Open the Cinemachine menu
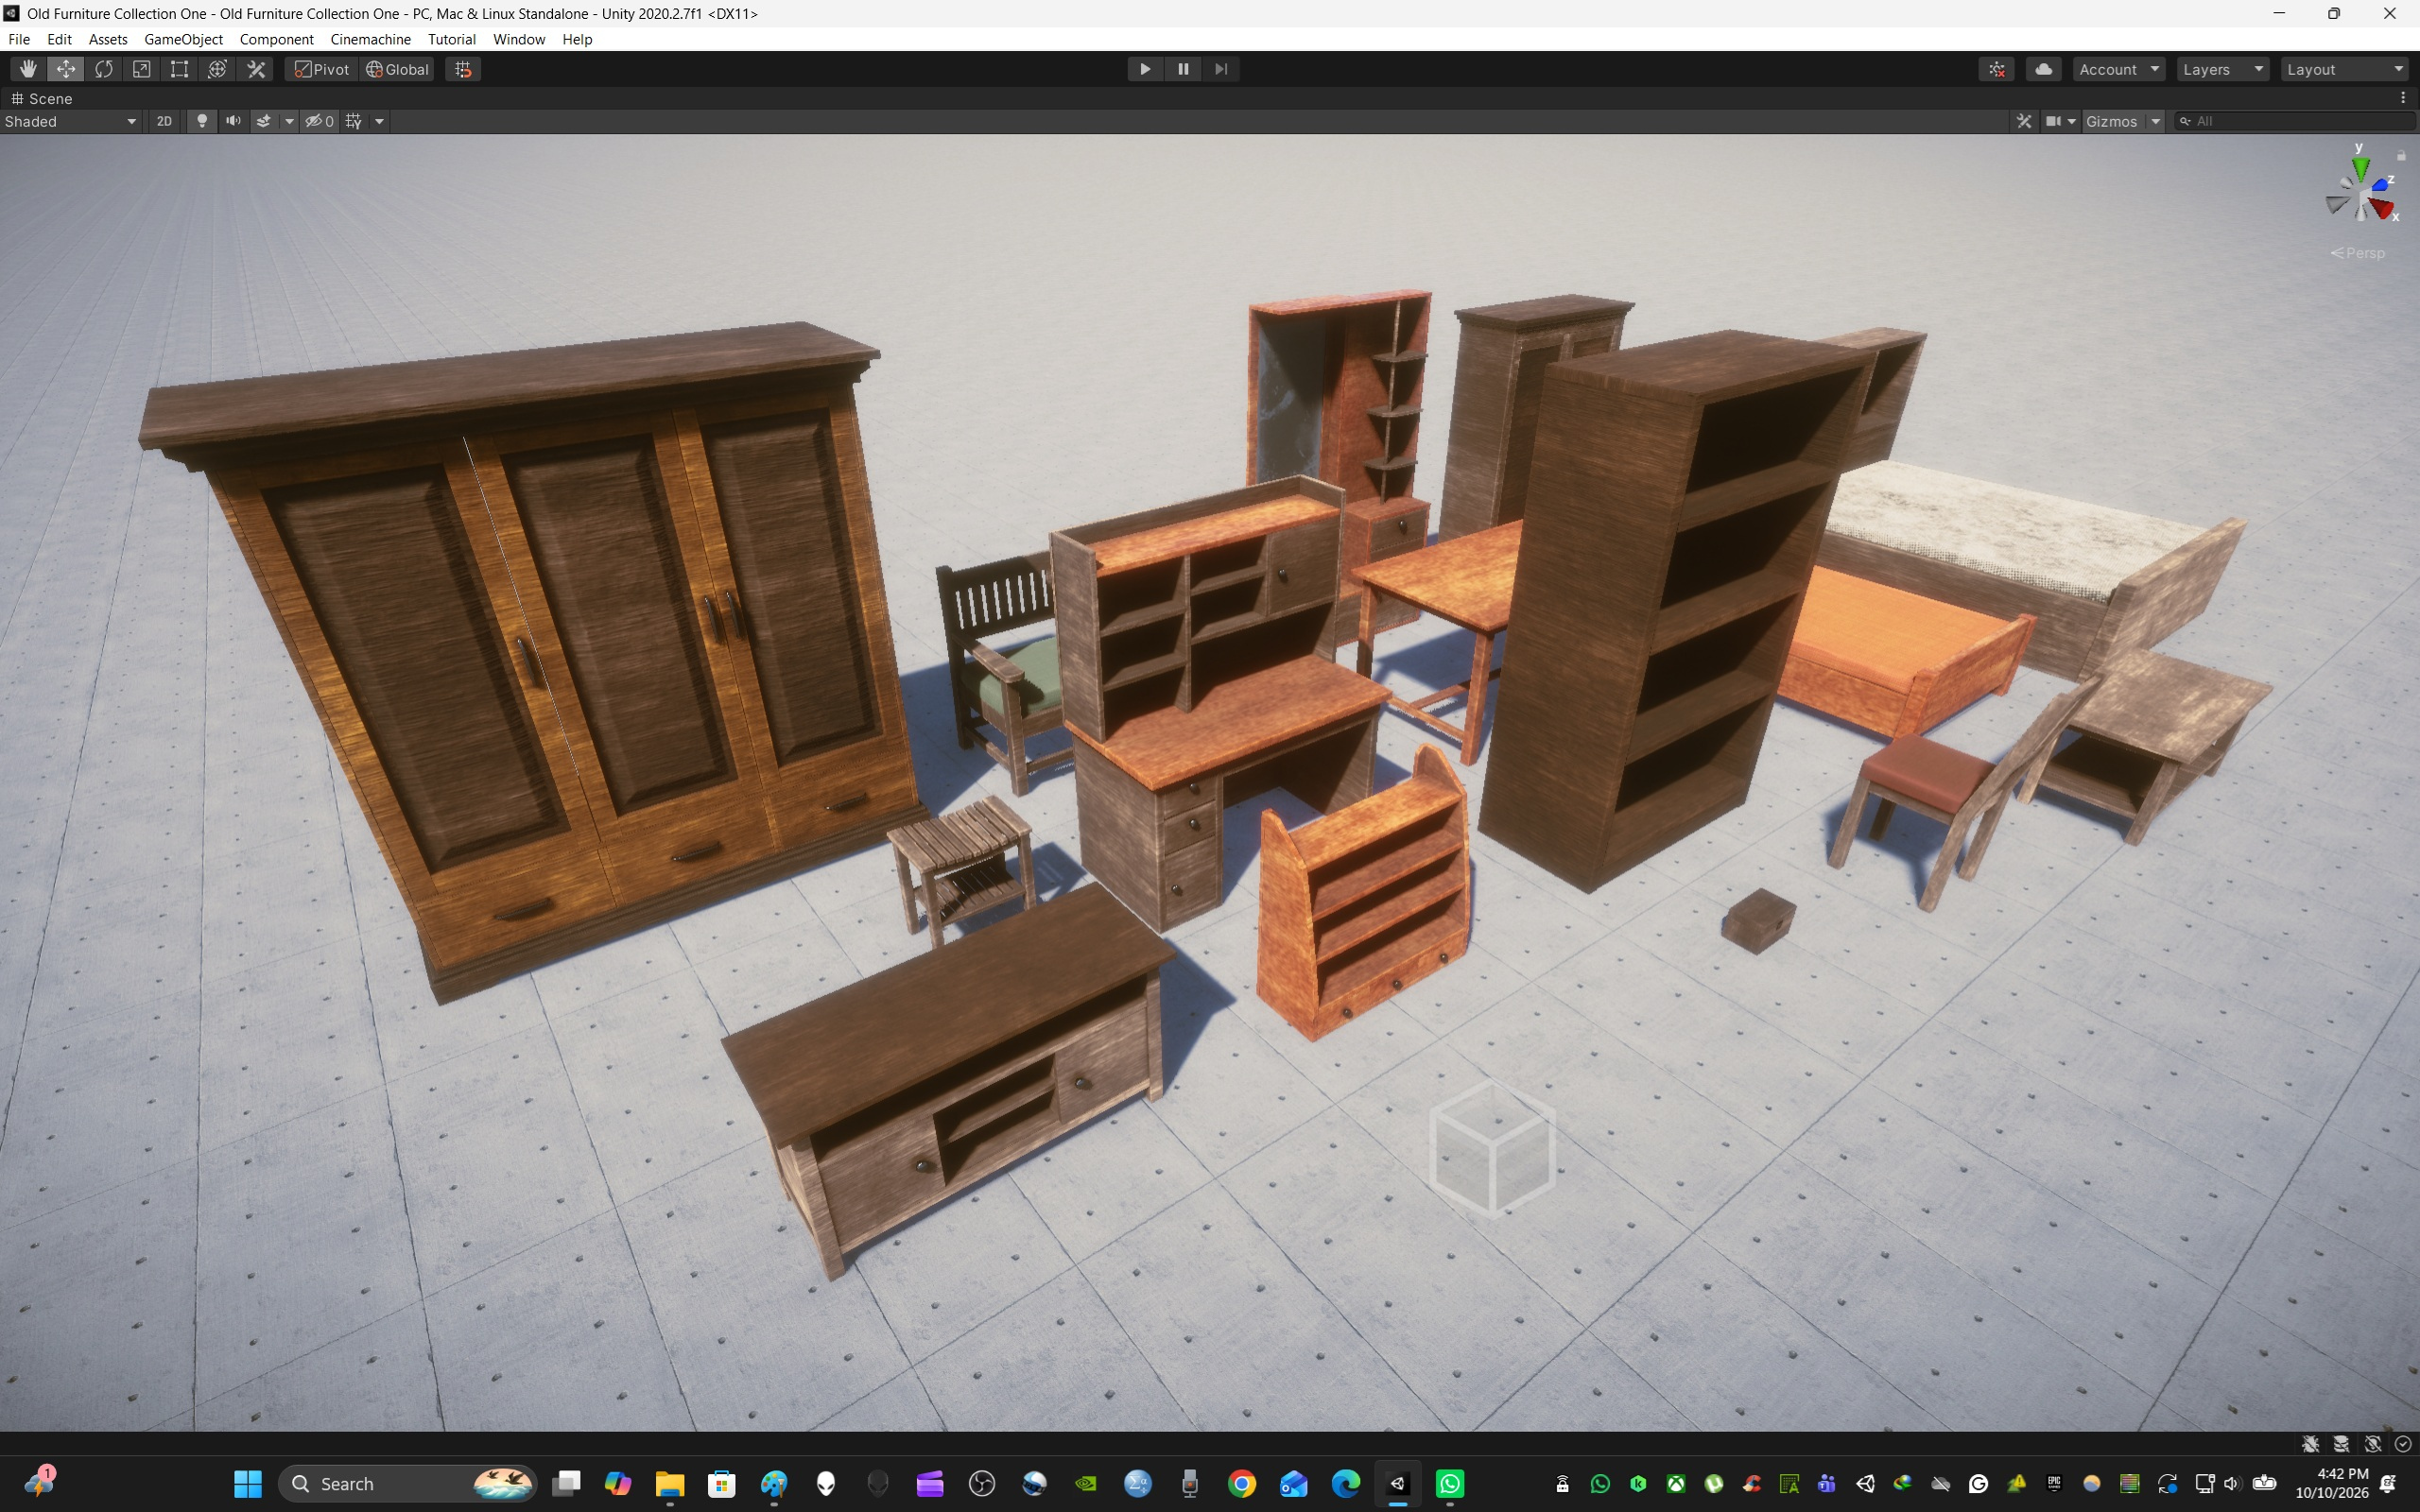Screen dimensions: 2420x1512 pyautogui.click(x=371, y=39)
